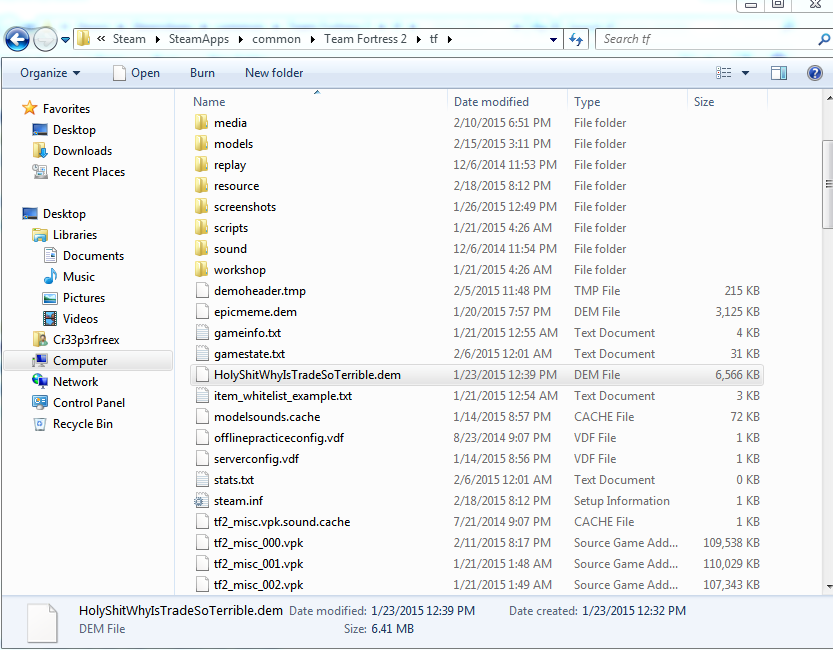Select the steam.inf setup file icon
This screenshot has height=650, width=833.
(201, 501)
